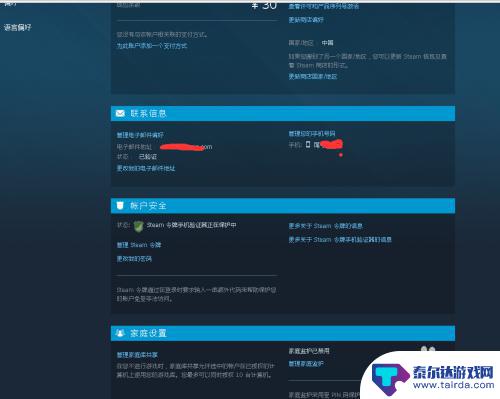Click the 帐户安全 section heading
This screenshot has width=500, height=399.
(x=148, y=206)
